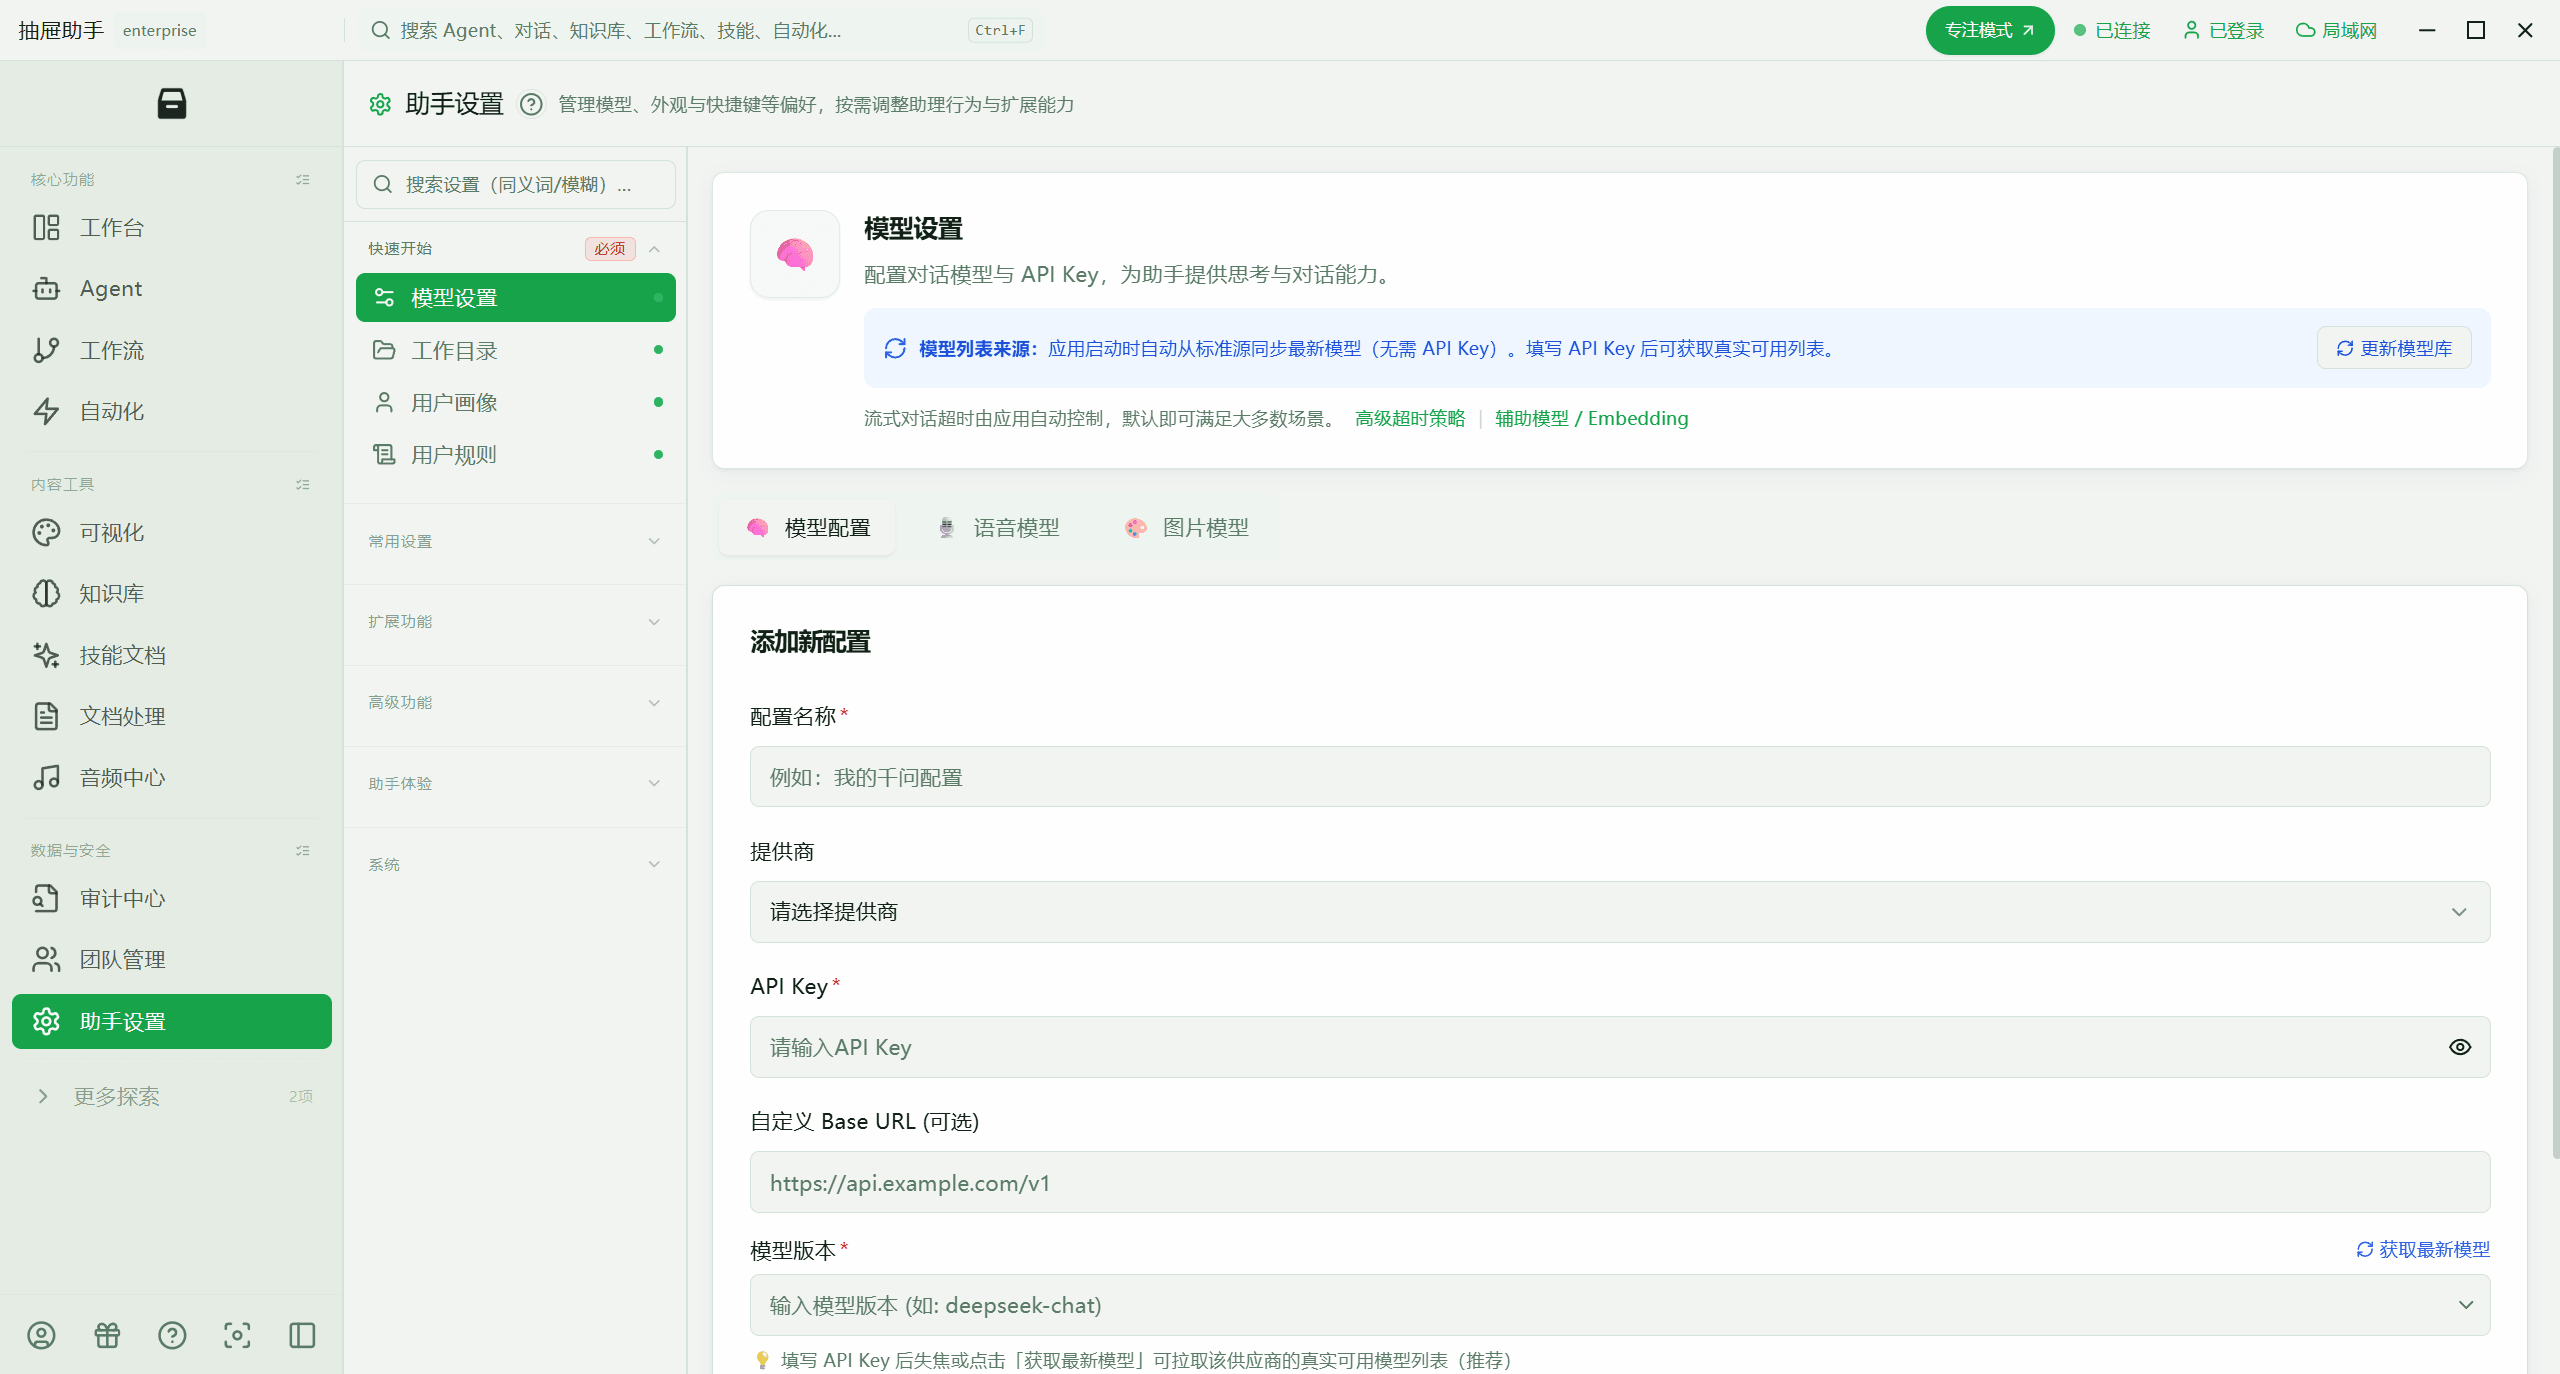This screenshot has height=1374, width=2560.
Task: Click the enterprise edition badge
Action: point(160,31)
